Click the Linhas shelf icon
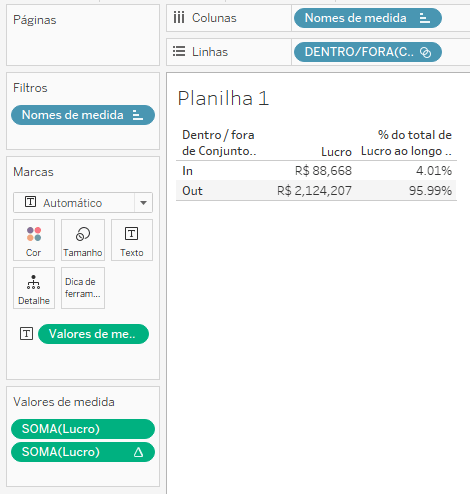This screenshot has width=470, height=494. click(x=179, y=52)
